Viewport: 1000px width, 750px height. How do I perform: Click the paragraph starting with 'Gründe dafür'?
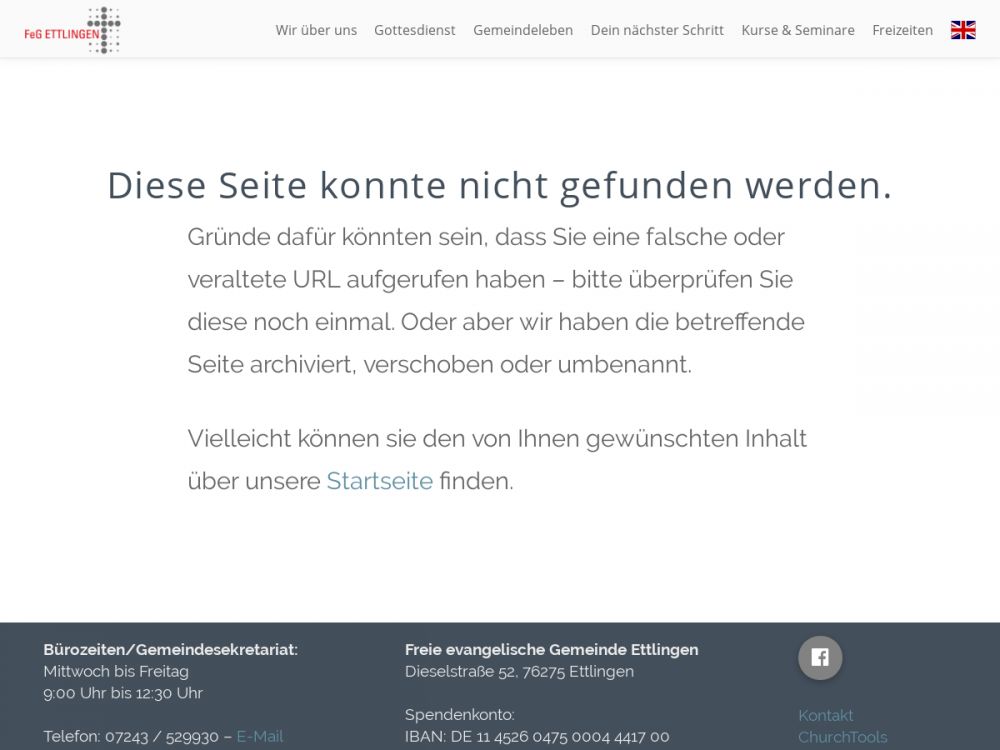point(495,300)
